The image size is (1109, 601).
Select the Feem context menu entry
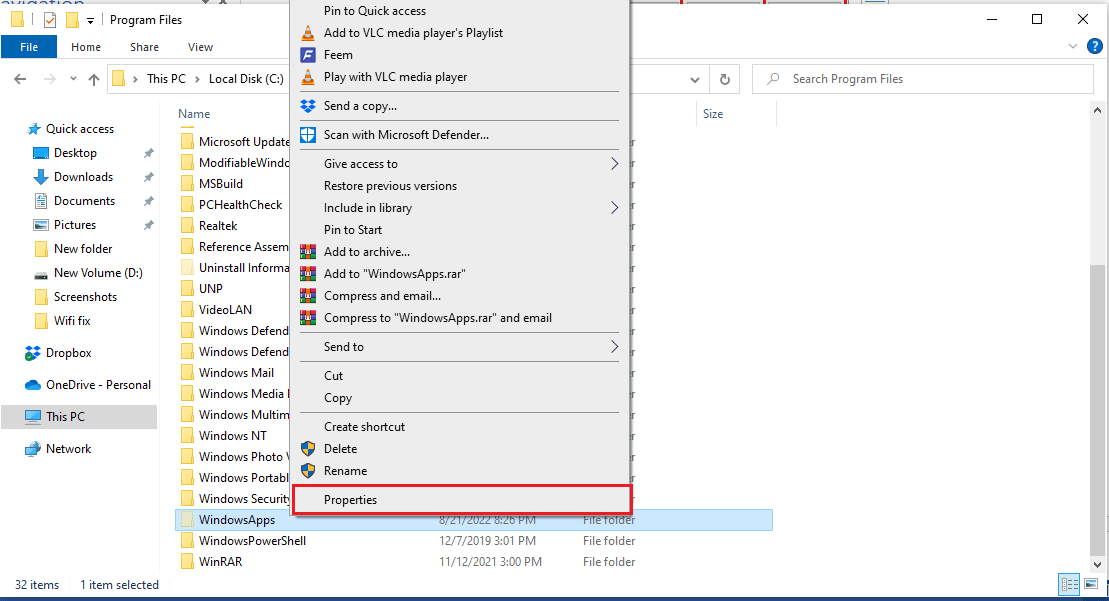338,55
